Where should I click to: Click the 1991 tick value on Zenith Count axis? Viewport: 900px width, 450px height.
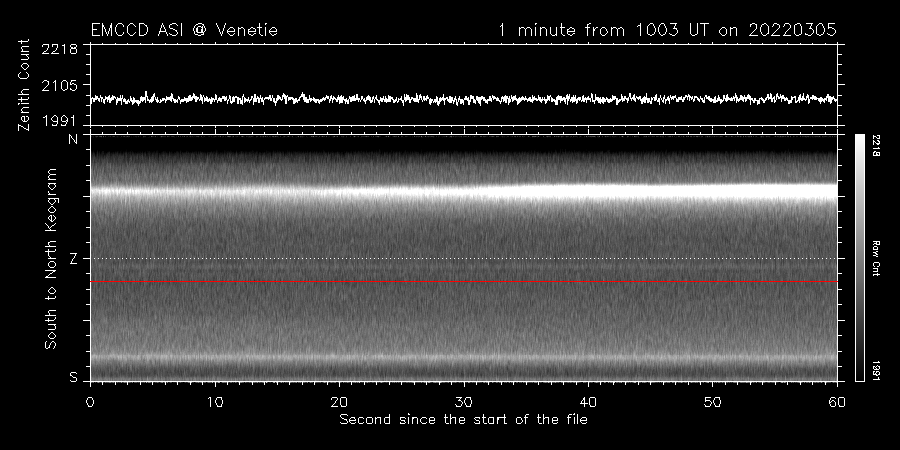59,121
